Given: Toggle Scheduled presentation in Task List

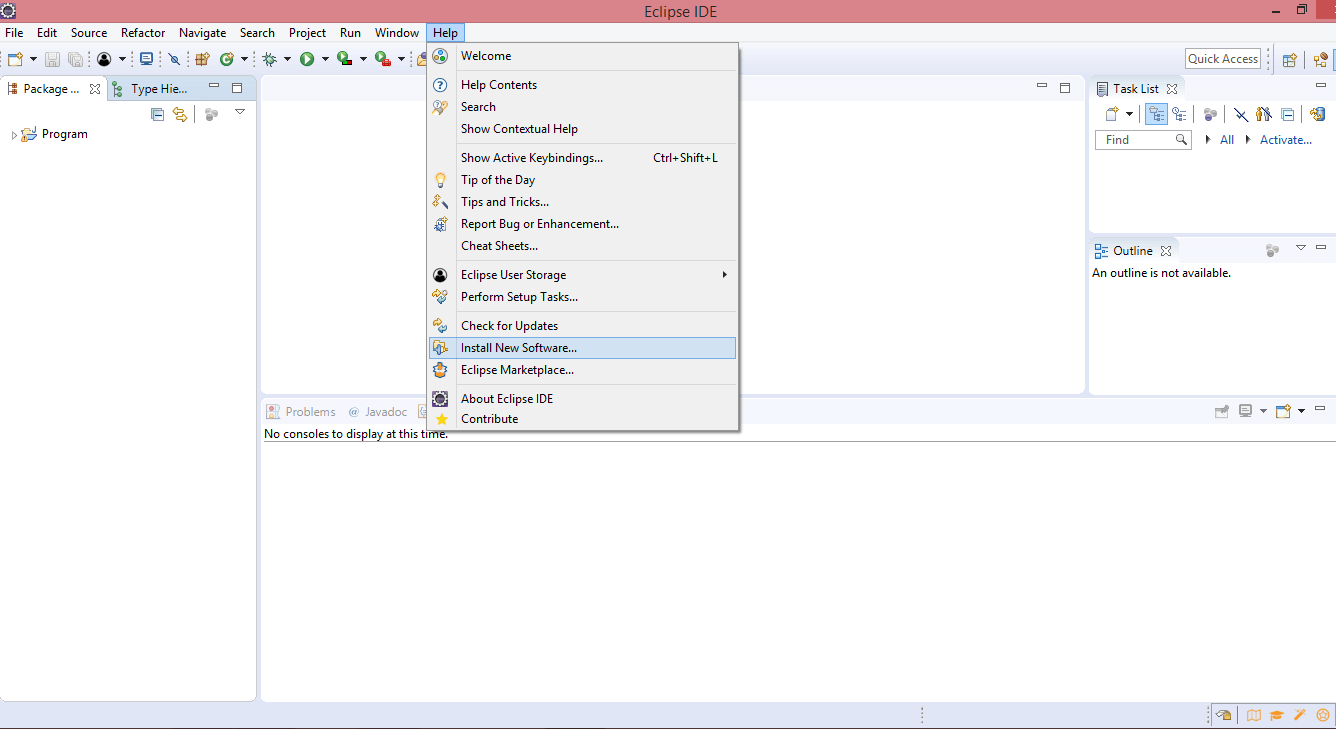Looking at the screenshot, I should click(1179, 114).
